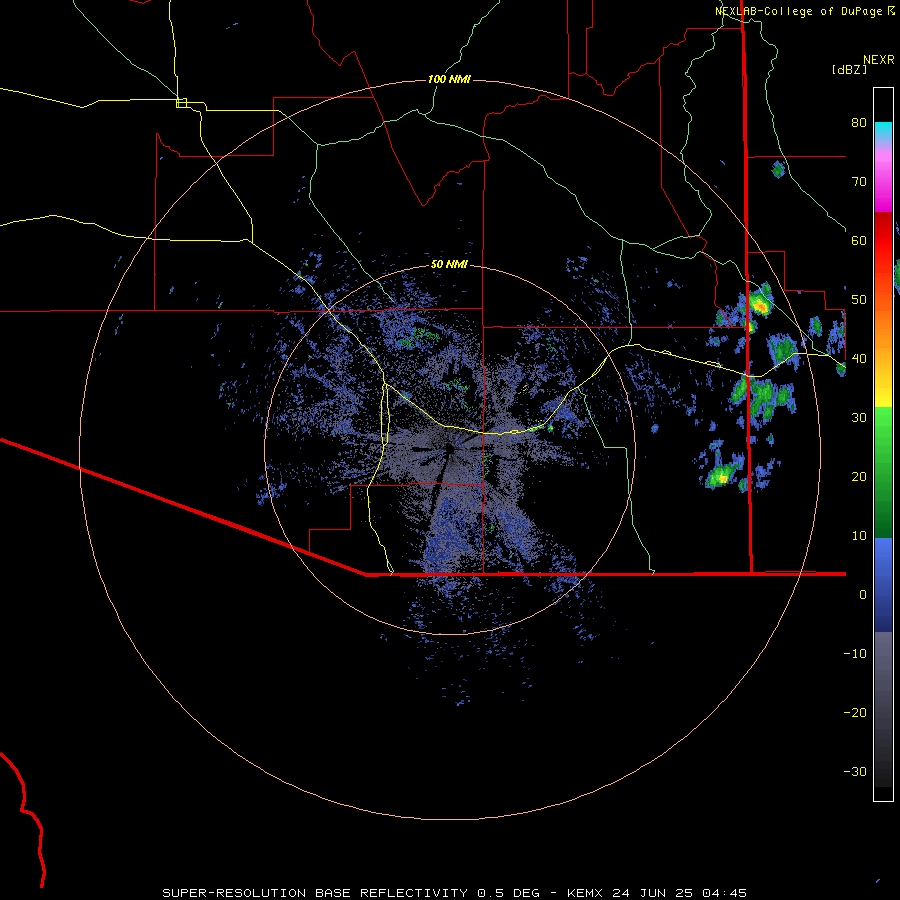Click the 80 value on the dBZ scale
This screenshot has height=900, width=900.
859,122
